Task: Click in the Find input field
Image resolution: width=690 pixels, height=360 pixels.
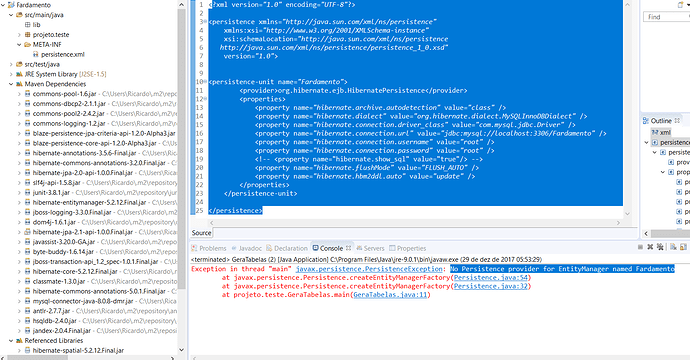Action: coord(666,17)
